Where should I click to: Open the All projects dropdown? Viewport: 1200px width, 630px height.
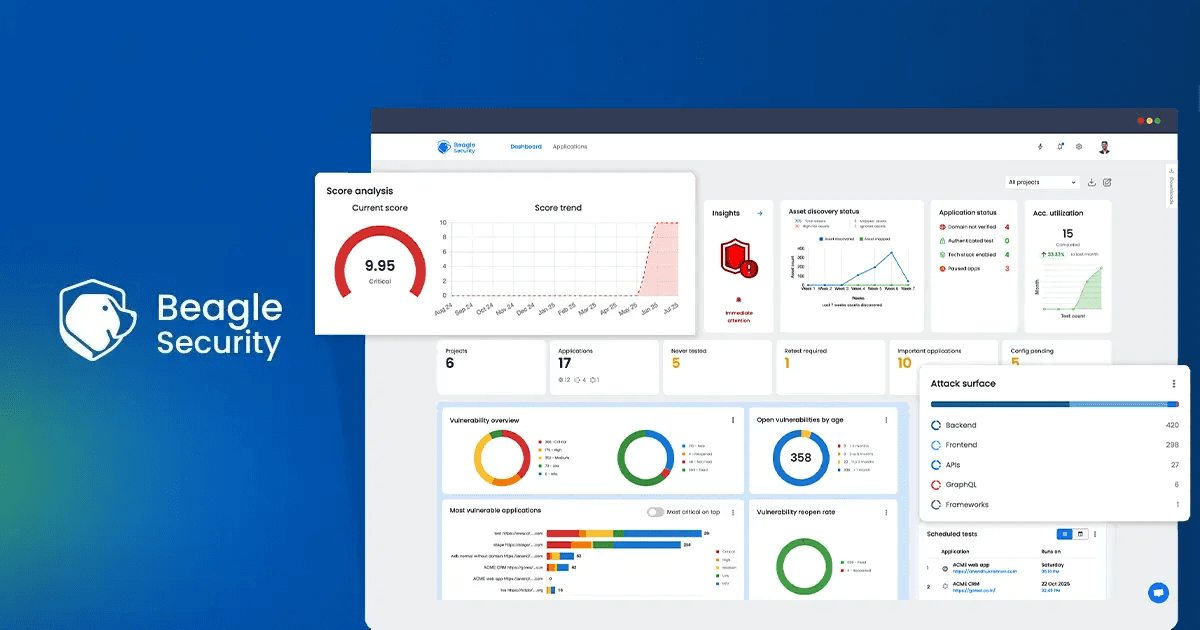pos(1042,183)
